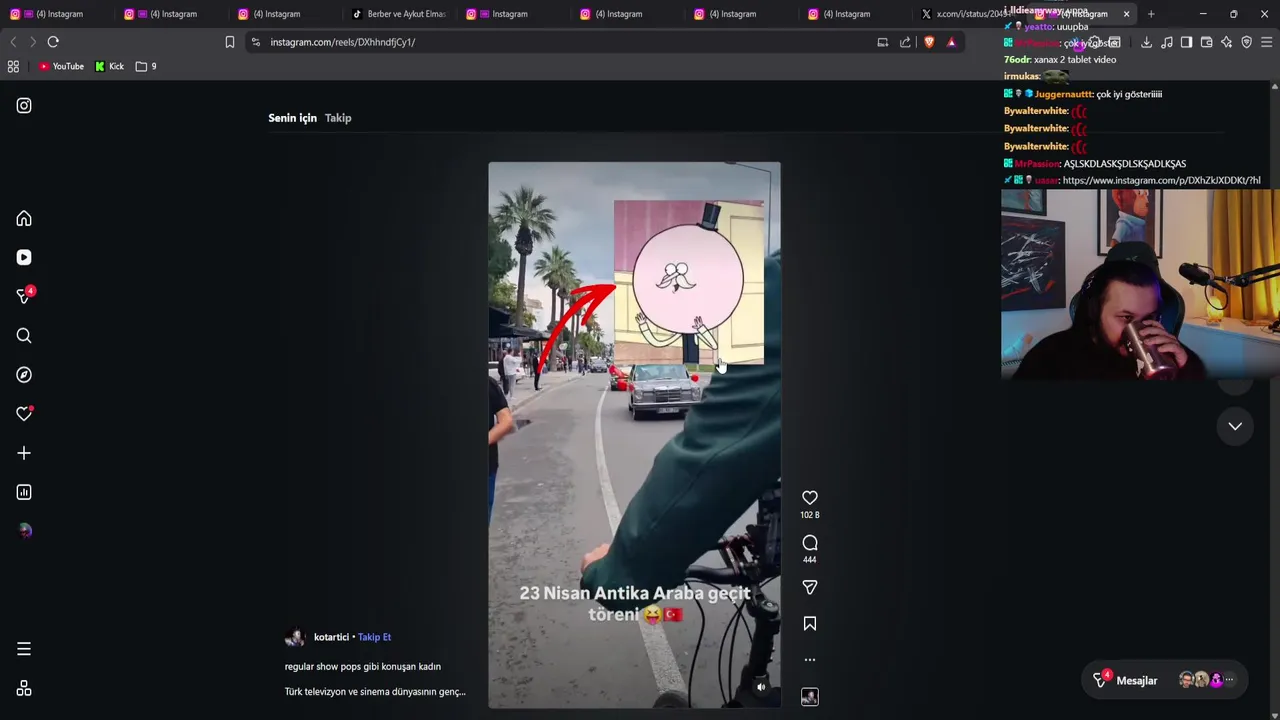Open the kotartici profile link
Image resolution: width=1280 pixels, height=720 pixels.
(x=331, y=637)
